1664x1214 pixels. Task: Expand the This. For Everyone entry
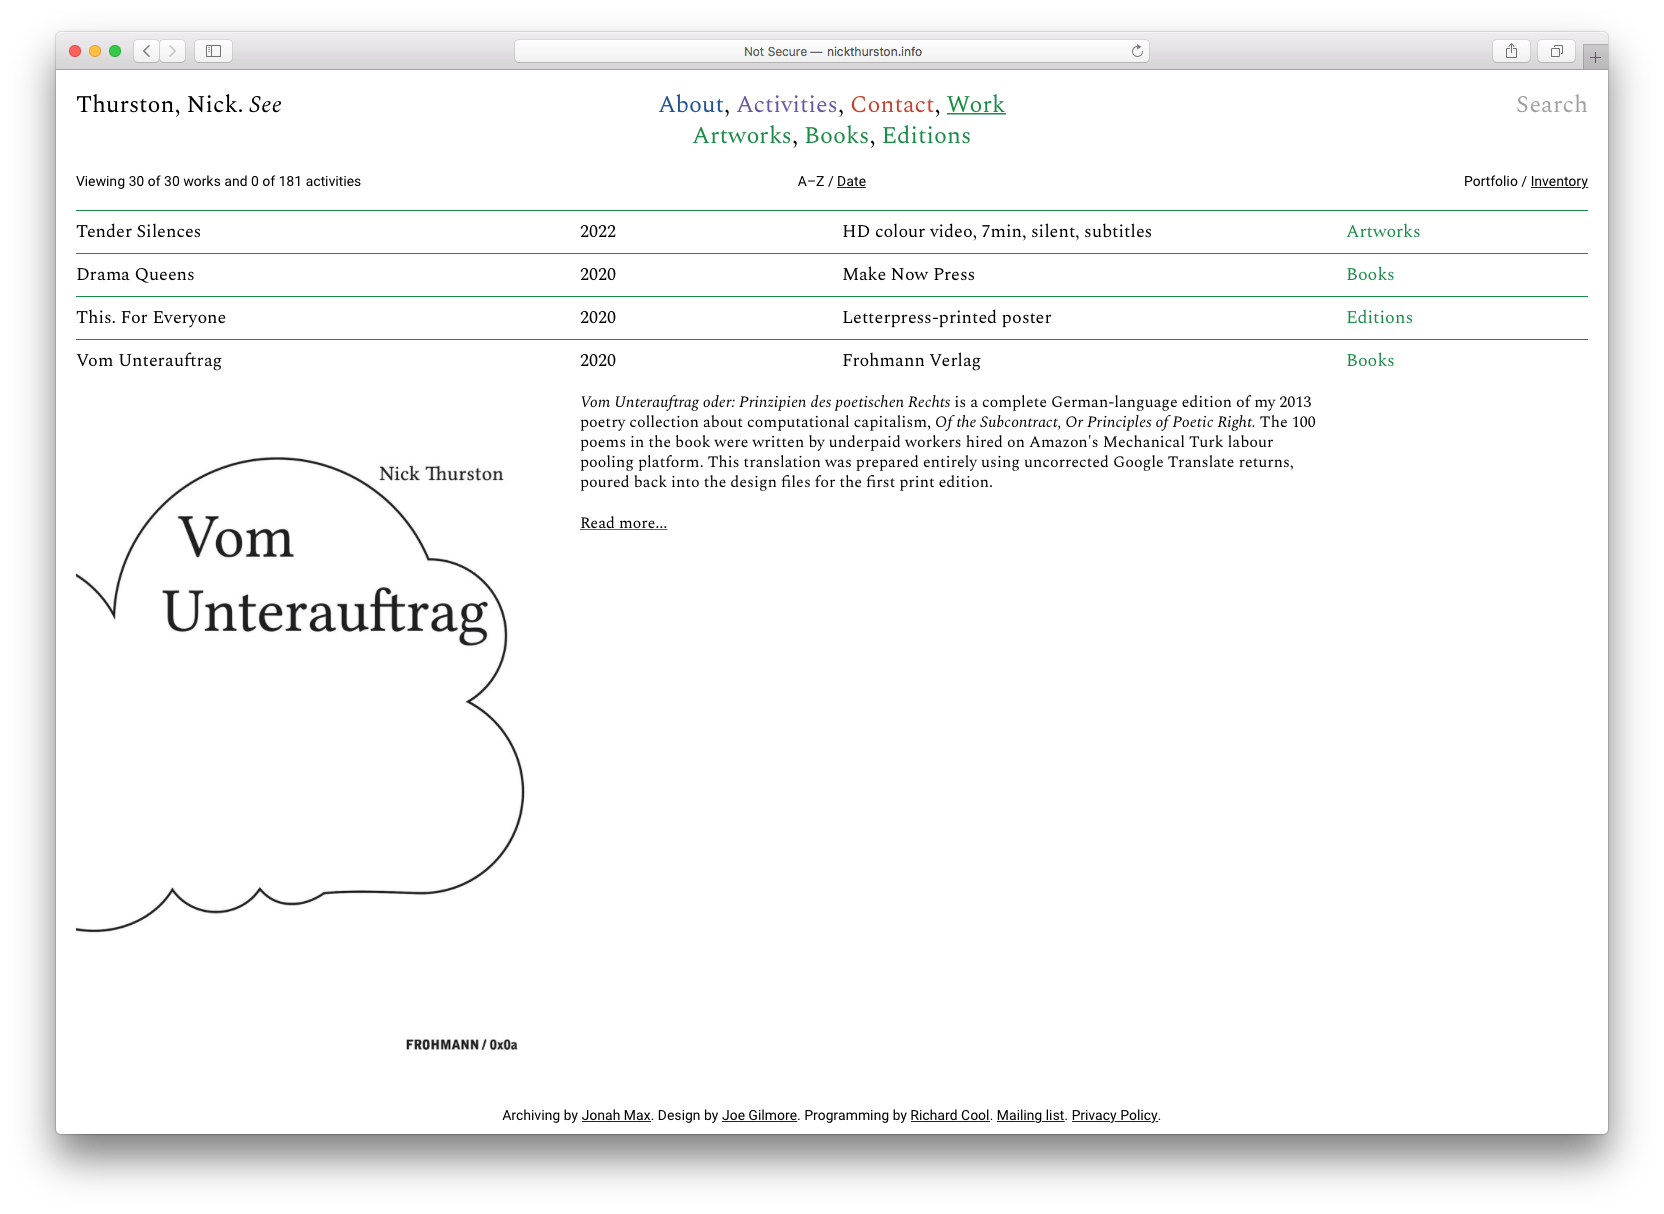(x=151, y=318)
